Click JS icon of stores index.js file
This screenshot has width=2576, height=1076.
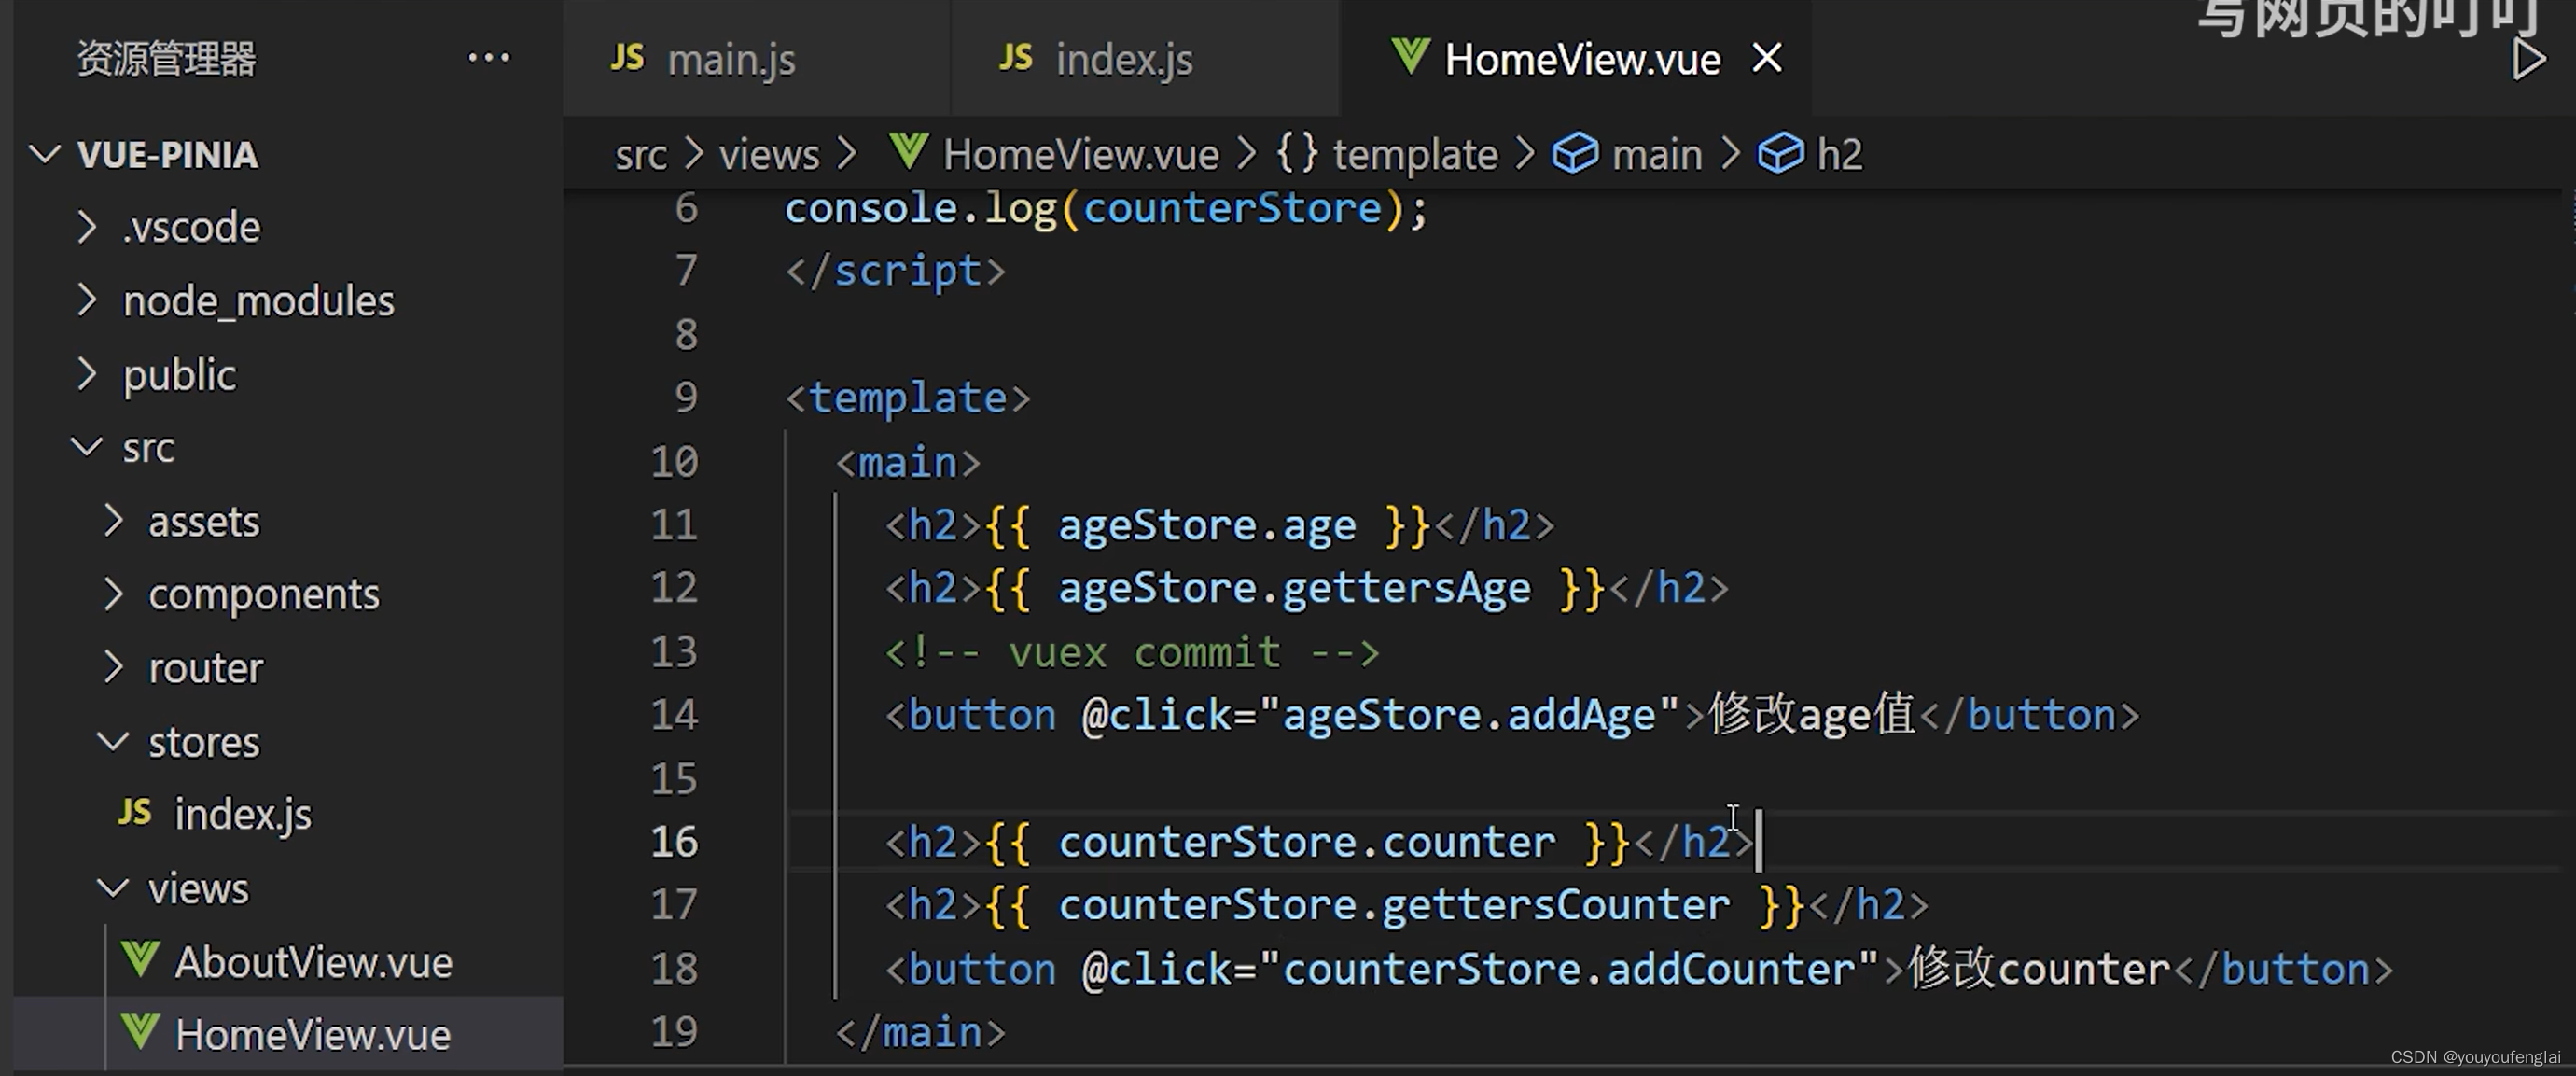click(x=135, y=811)
